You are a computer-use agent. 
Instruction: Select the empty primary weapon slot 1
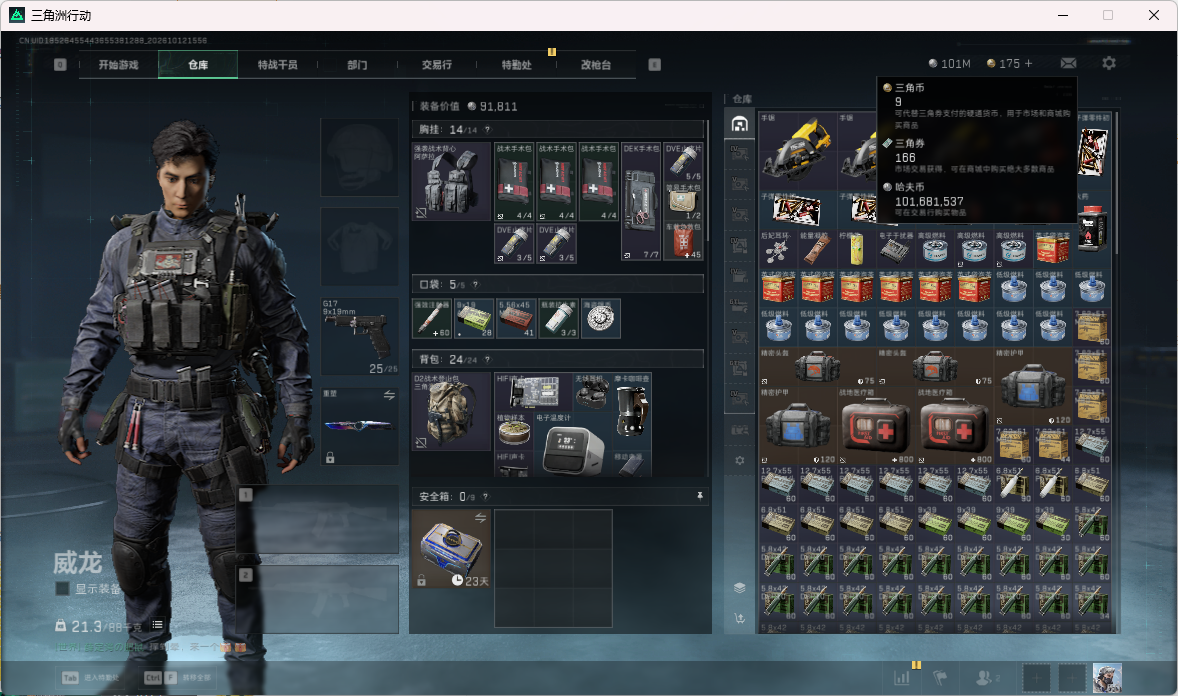point(318,520)
